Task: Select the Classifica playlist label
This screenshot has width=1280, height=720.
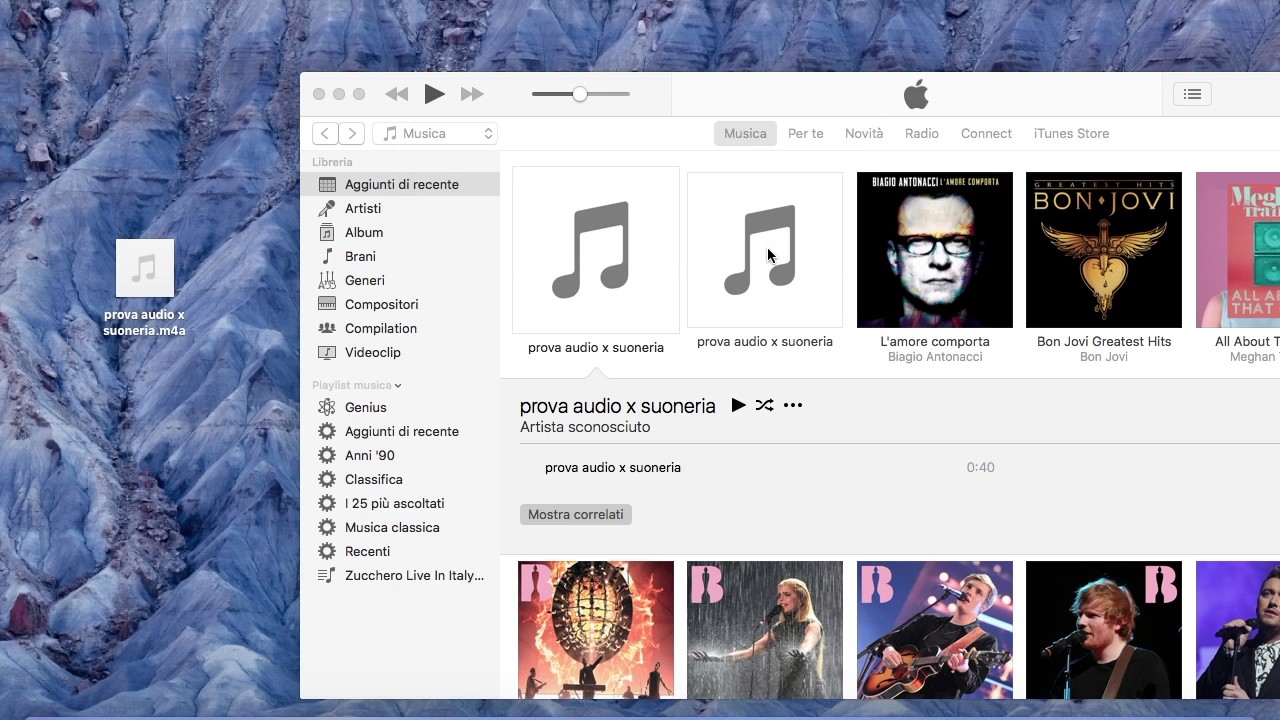Action: [374, 479]
